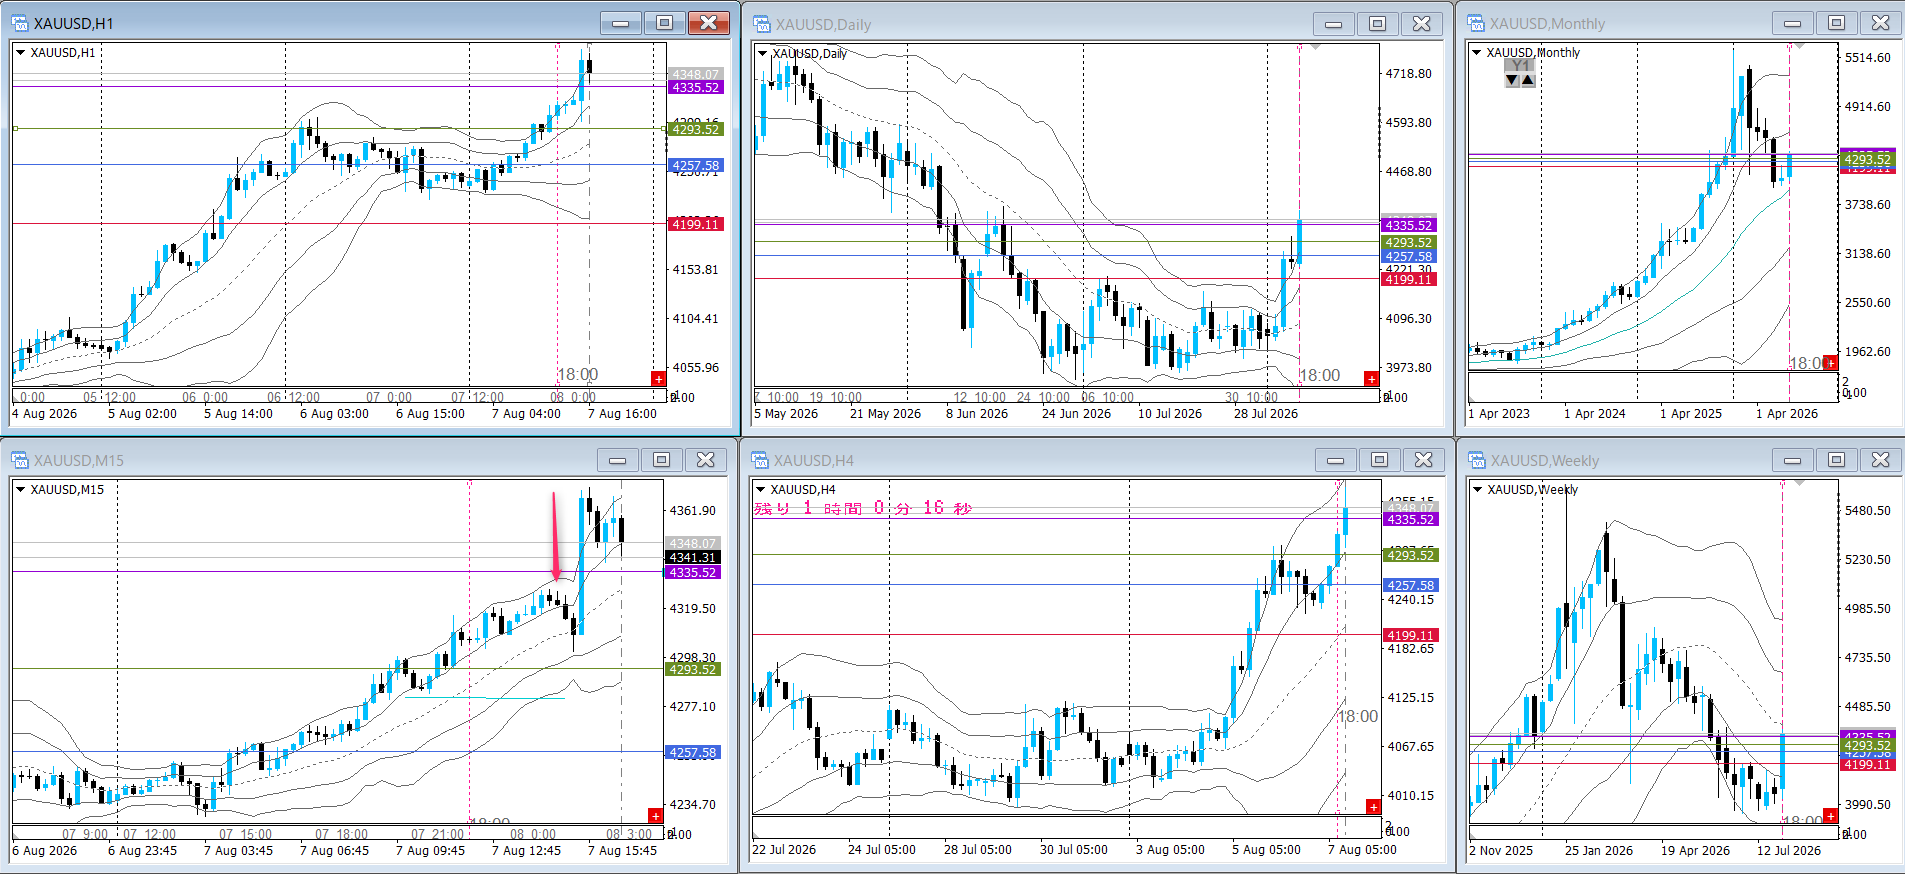The height and width of the screenshot is (874, 1905).
Task: Open the triangle menu beside XAUUSD,H4 chart label
Action: click(x=760, y=489)
